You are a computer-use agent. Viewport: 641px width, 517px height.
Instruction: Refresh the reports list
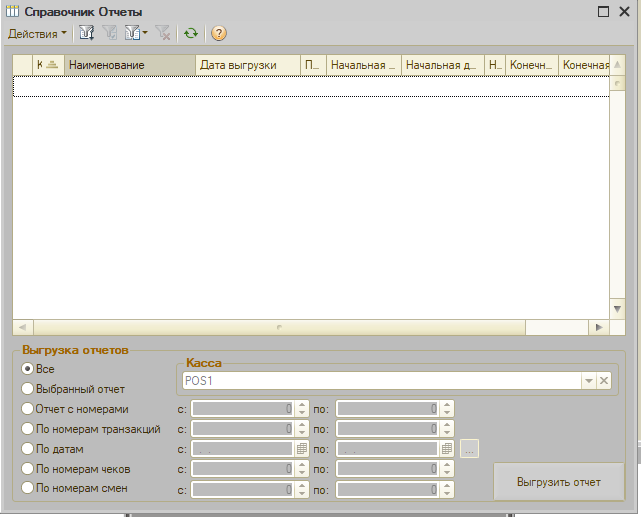(x=190, y=33)
